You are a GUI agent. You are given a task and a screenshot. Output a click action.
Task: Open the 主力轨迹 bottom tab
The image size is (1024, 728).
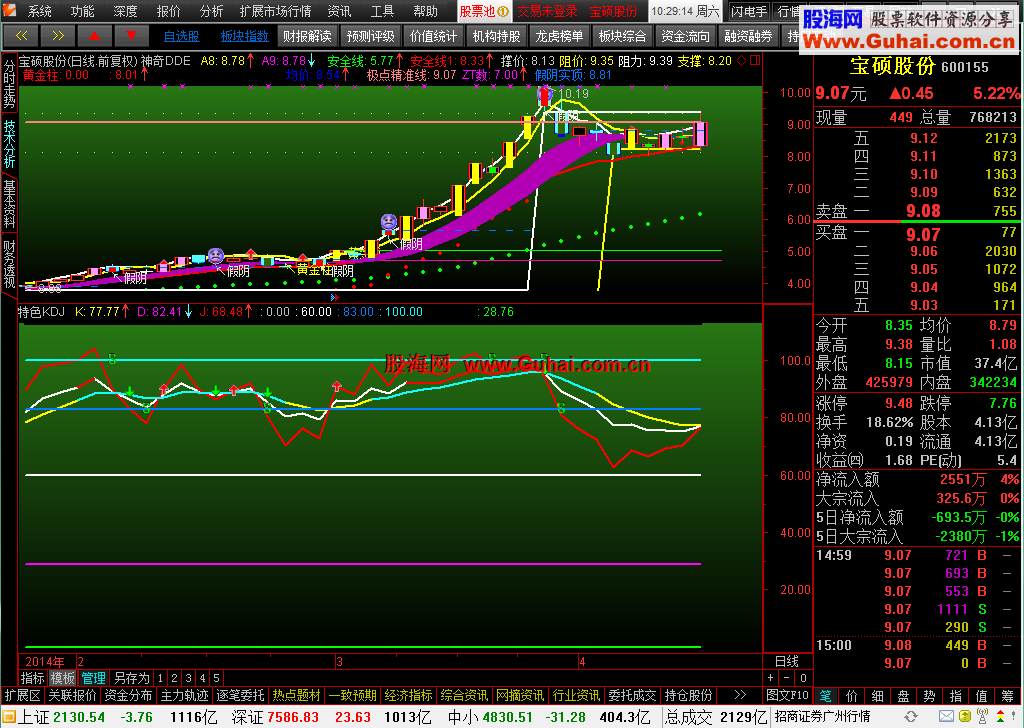pyautogui.click(x=184, y=695)
